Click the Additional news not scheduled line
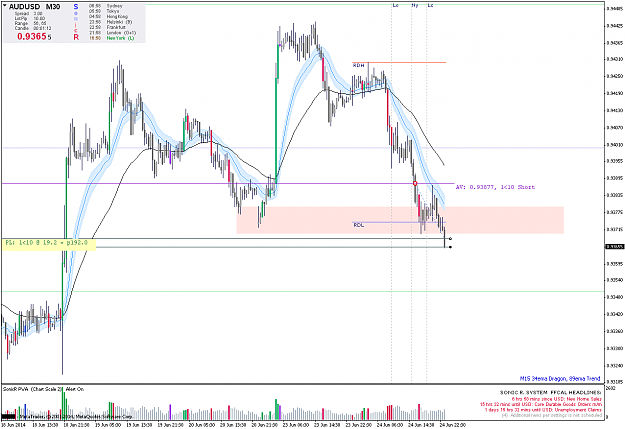 [552, 415]
